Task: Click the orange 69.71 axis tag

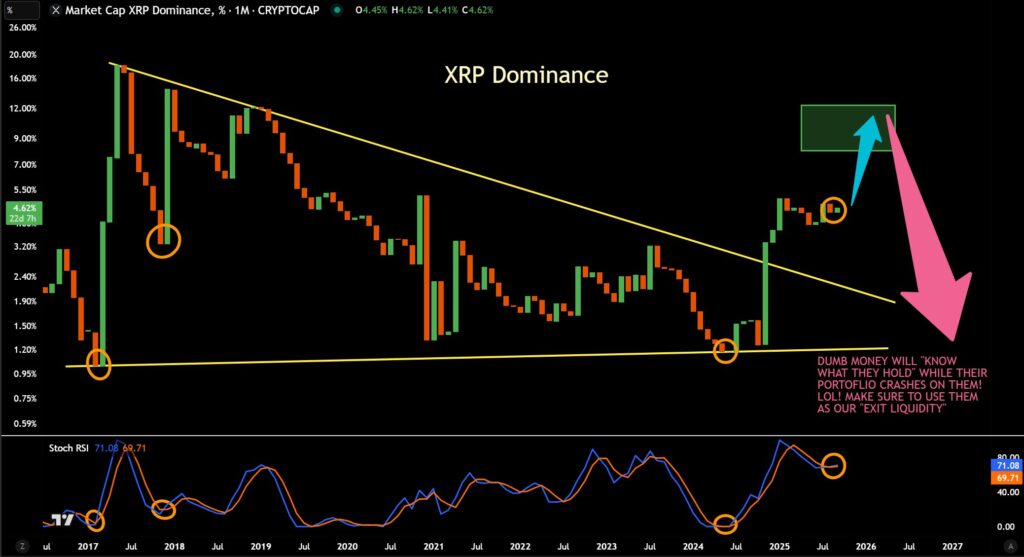Action: [1008, 478]
